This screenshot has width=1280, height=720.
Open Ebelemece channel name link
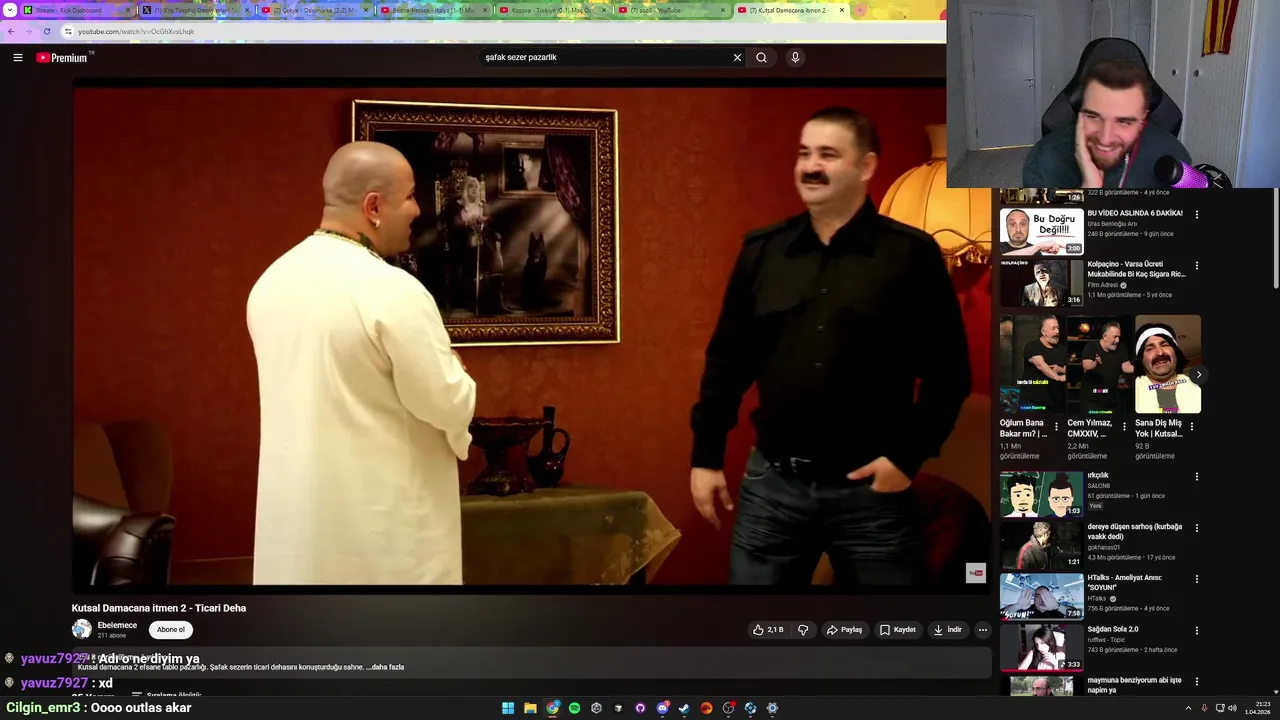pos(117,625)
